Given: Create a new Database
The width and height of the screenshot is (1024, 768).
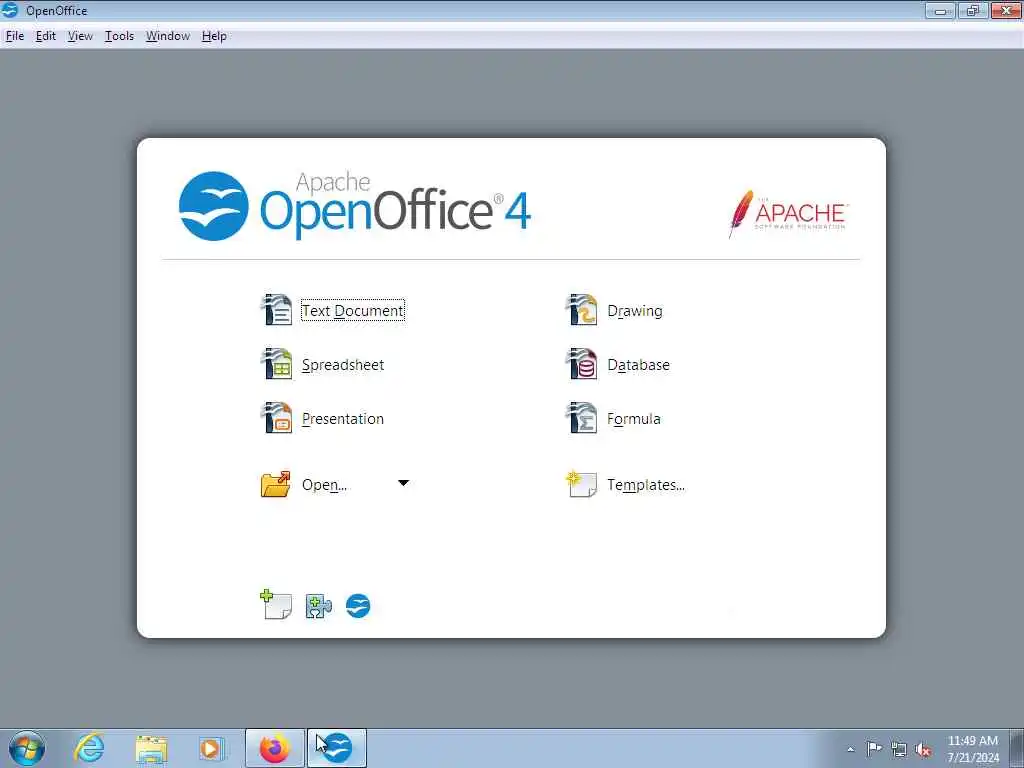Looking at the screenshot, I should click(x=638, y=364).
